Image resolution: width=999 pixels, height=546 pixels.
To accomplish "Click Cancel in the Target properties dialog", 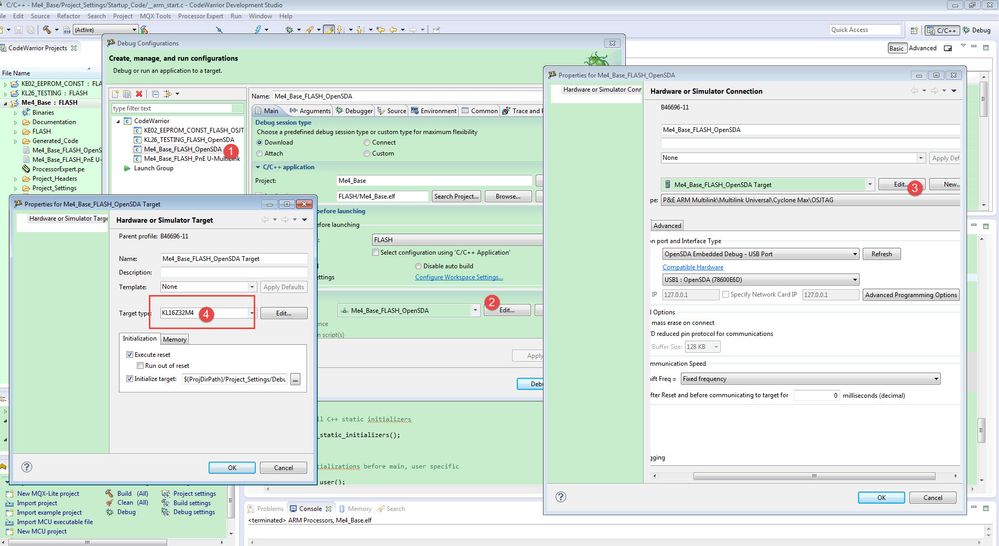I will click(284, 468).
